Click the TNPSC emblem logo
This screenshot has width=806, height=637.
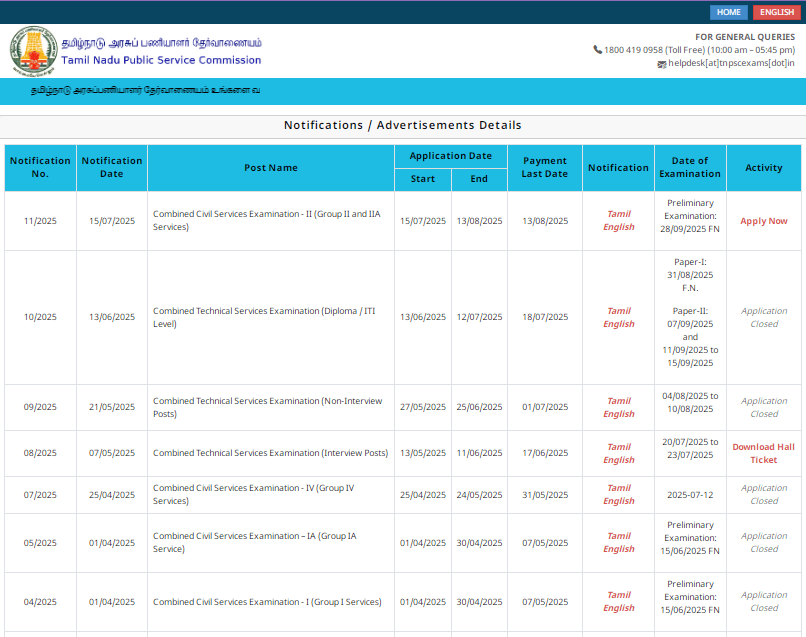33,47
